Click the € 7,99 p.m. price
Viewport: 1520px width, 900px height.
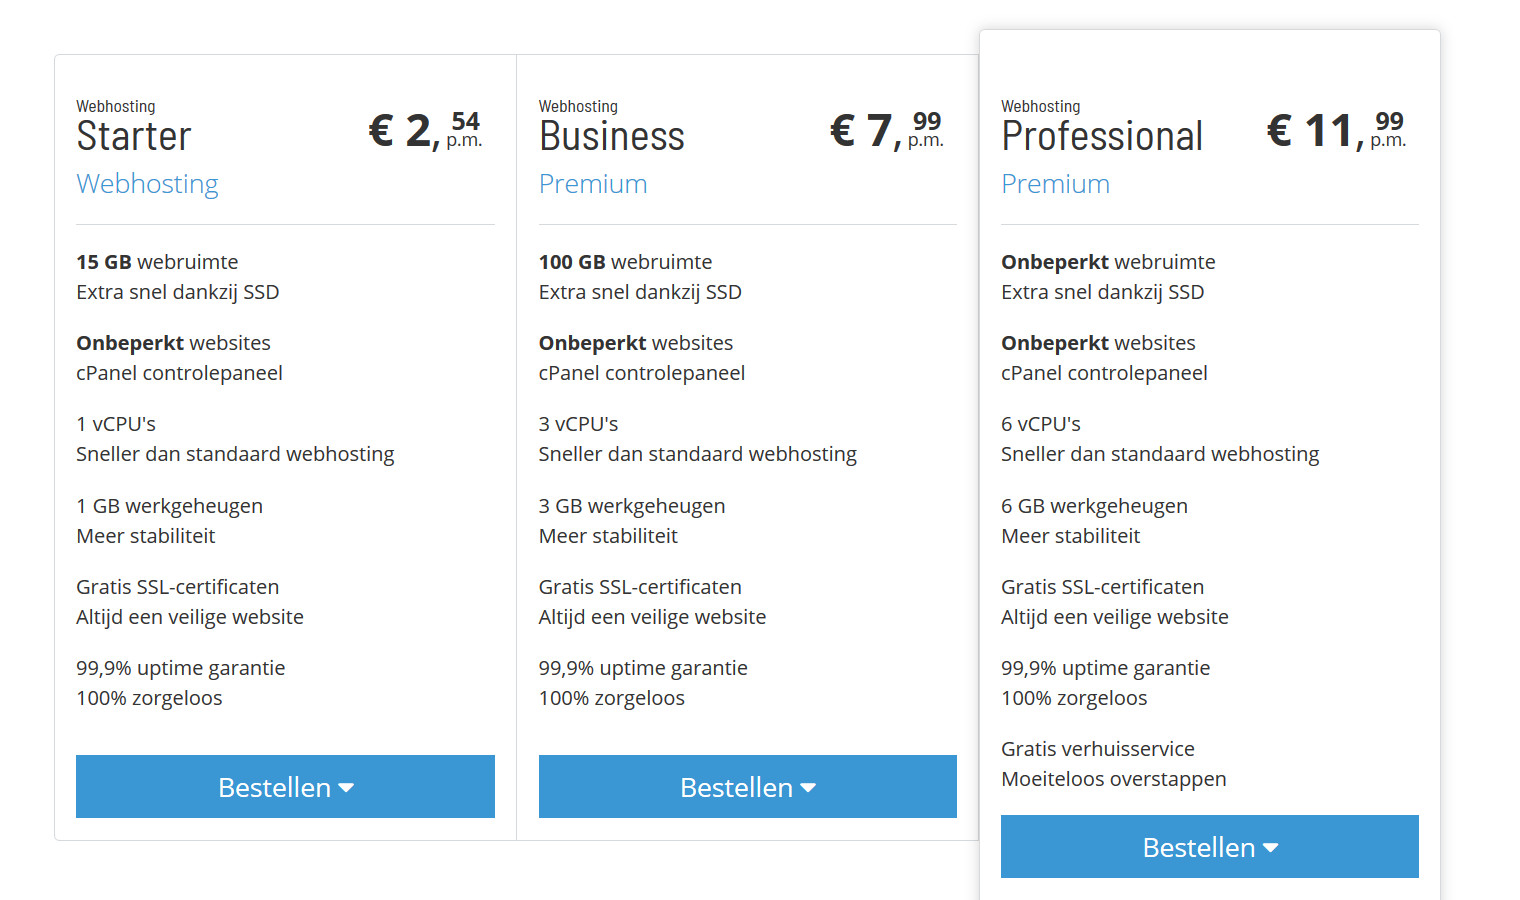point(887,130)
